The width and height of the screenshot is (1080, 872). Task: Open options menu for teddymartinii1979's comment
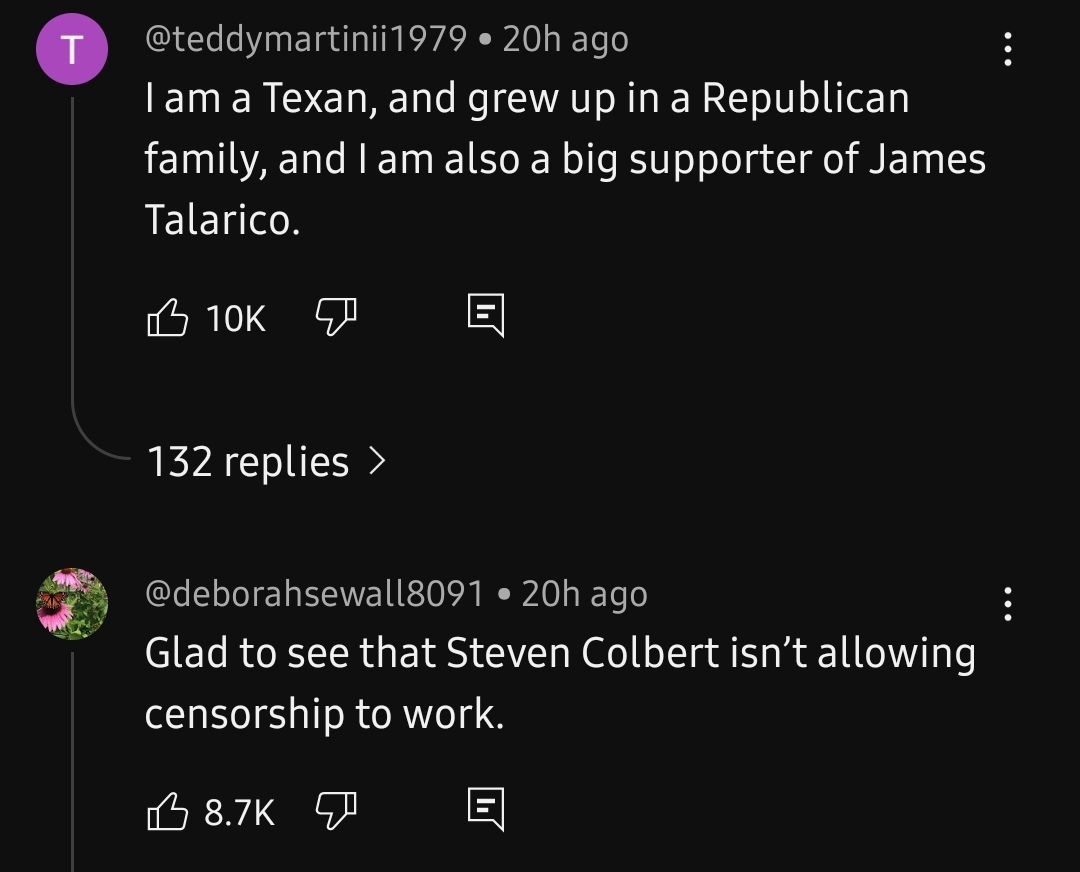point(1006,49)
